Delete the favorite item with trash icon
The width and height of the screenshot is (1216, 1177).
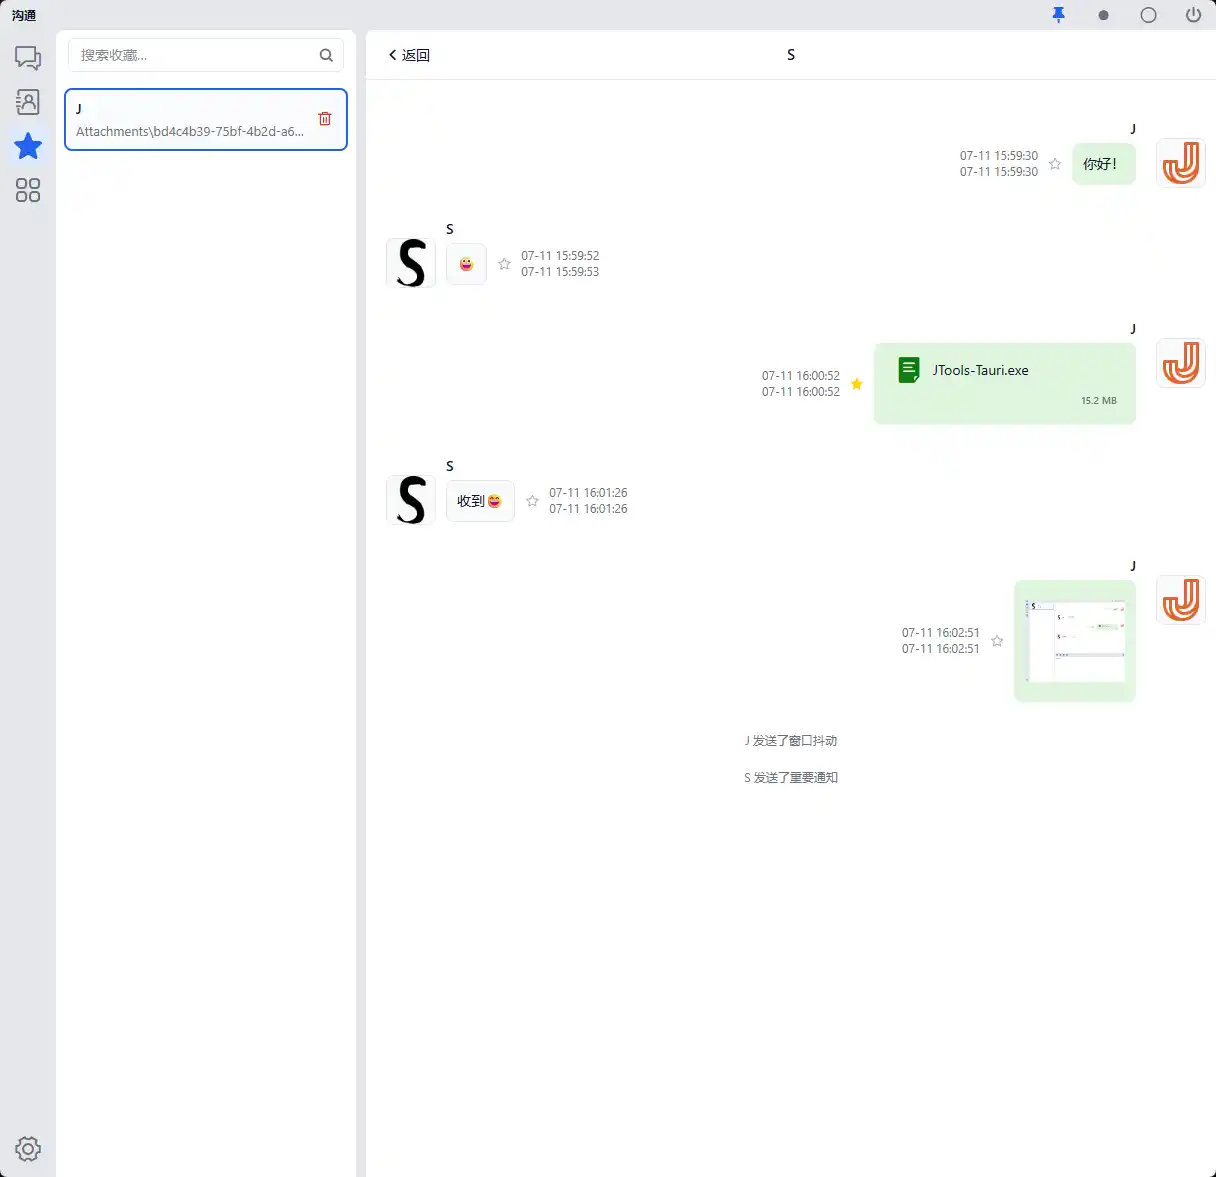tap(325, 119)
